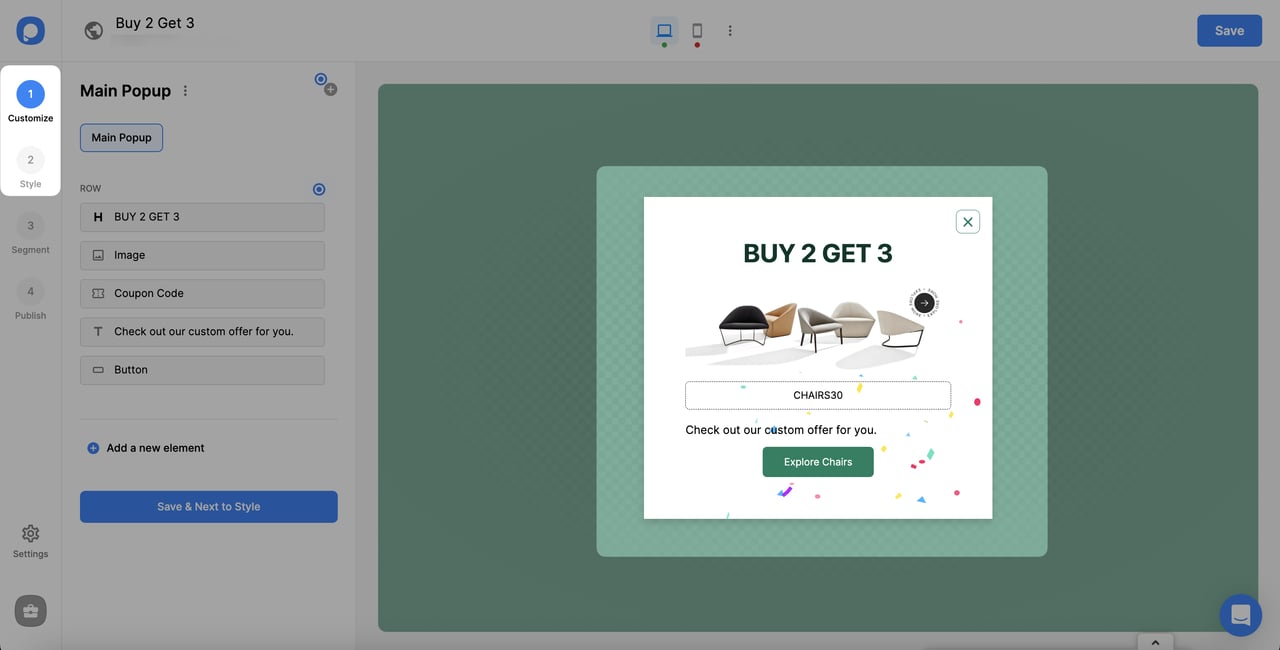The width and height of the screenshot is (1280, 650).
Task: Close the popup preview with X
Action: pos(967,222)
